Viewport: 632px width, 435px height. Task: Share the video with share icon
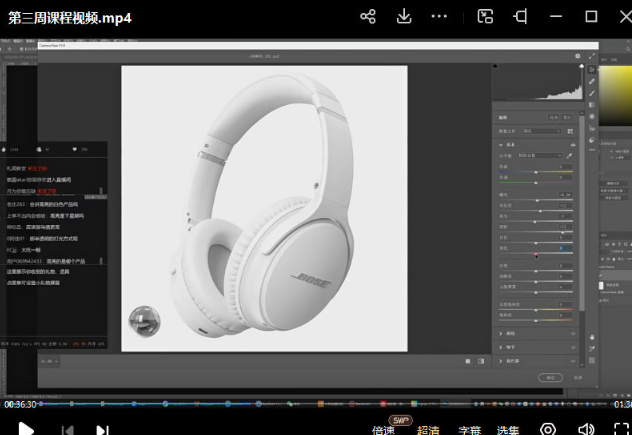(368, 17)
